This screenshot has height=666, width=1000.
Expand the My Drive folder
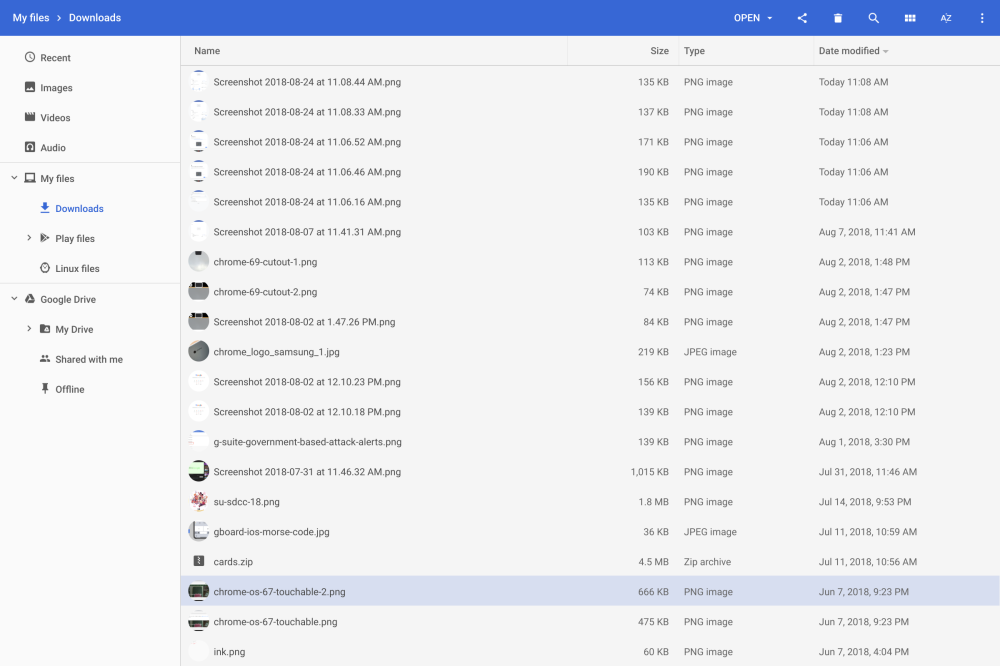click(x=29, y=329)
